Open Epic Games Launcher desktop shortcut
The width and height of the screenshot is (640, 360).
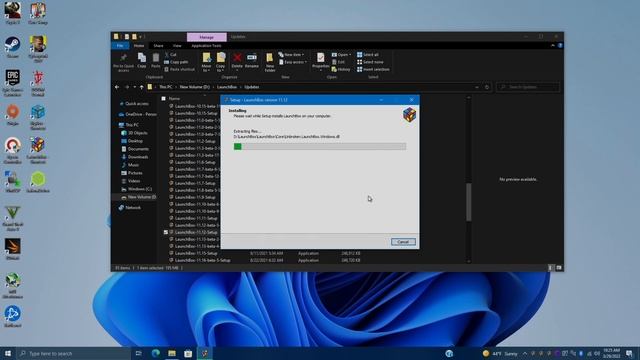click(13, 83)
